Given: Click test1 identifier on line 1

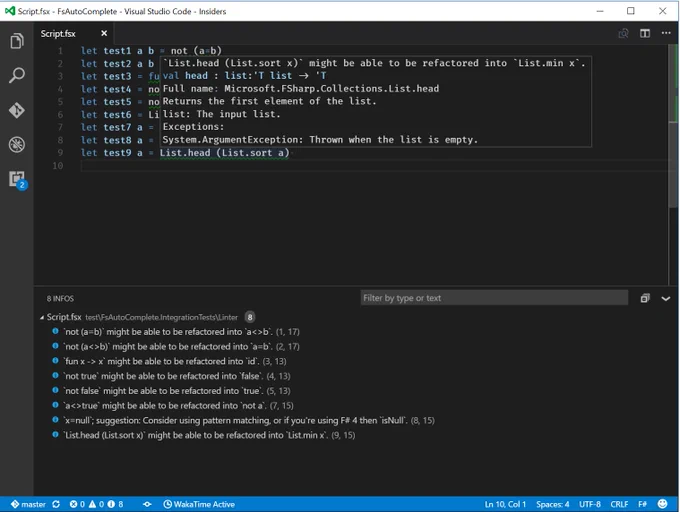Looking at the screenshot, I should [x=117, y=51].
